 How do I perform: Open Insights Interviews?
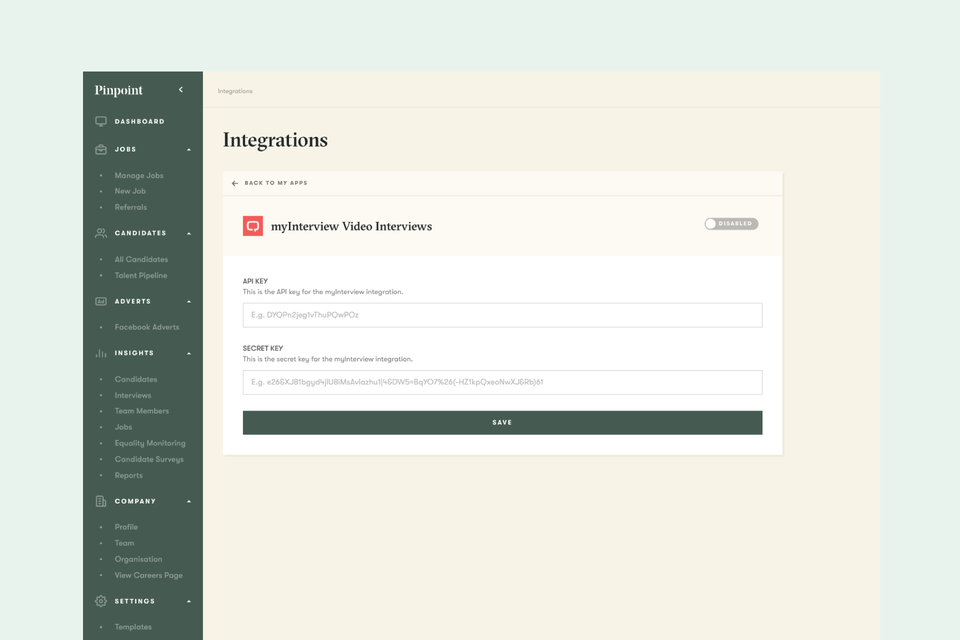pos(133,396)
